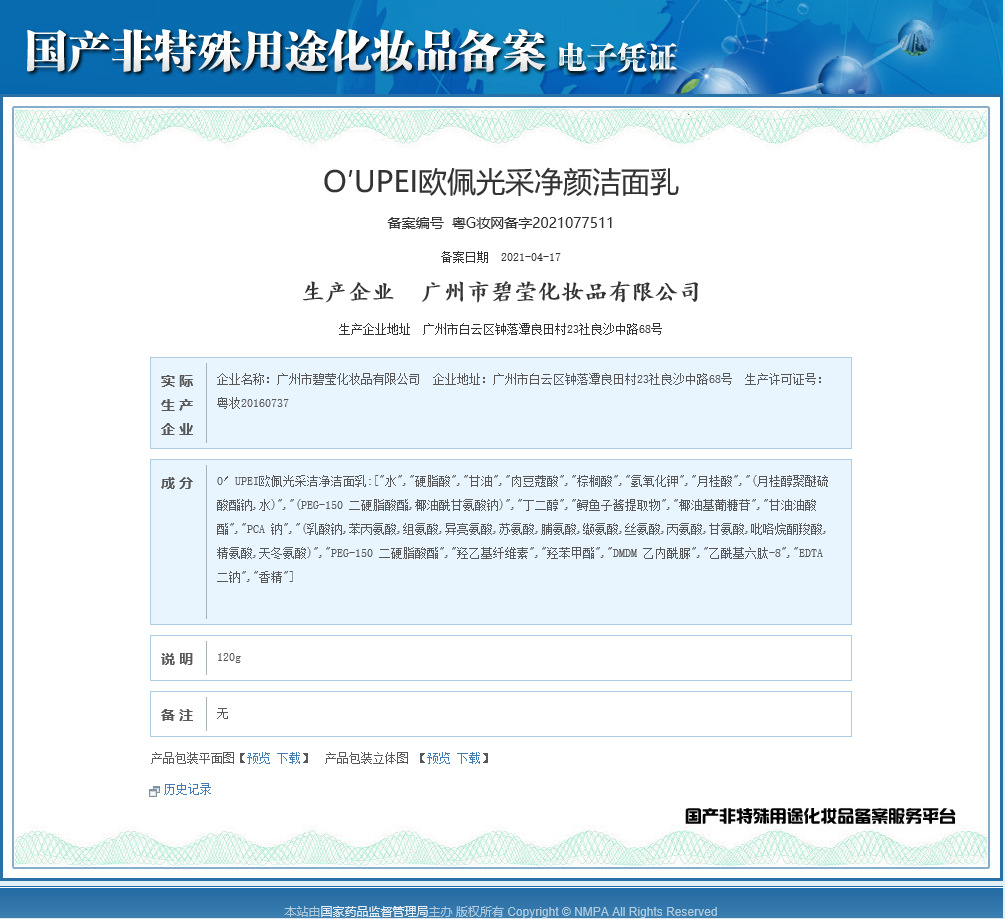Click the 产品包装平面图 label text
This screenshot has height=919, width=1005.
[x=192, y=759]
